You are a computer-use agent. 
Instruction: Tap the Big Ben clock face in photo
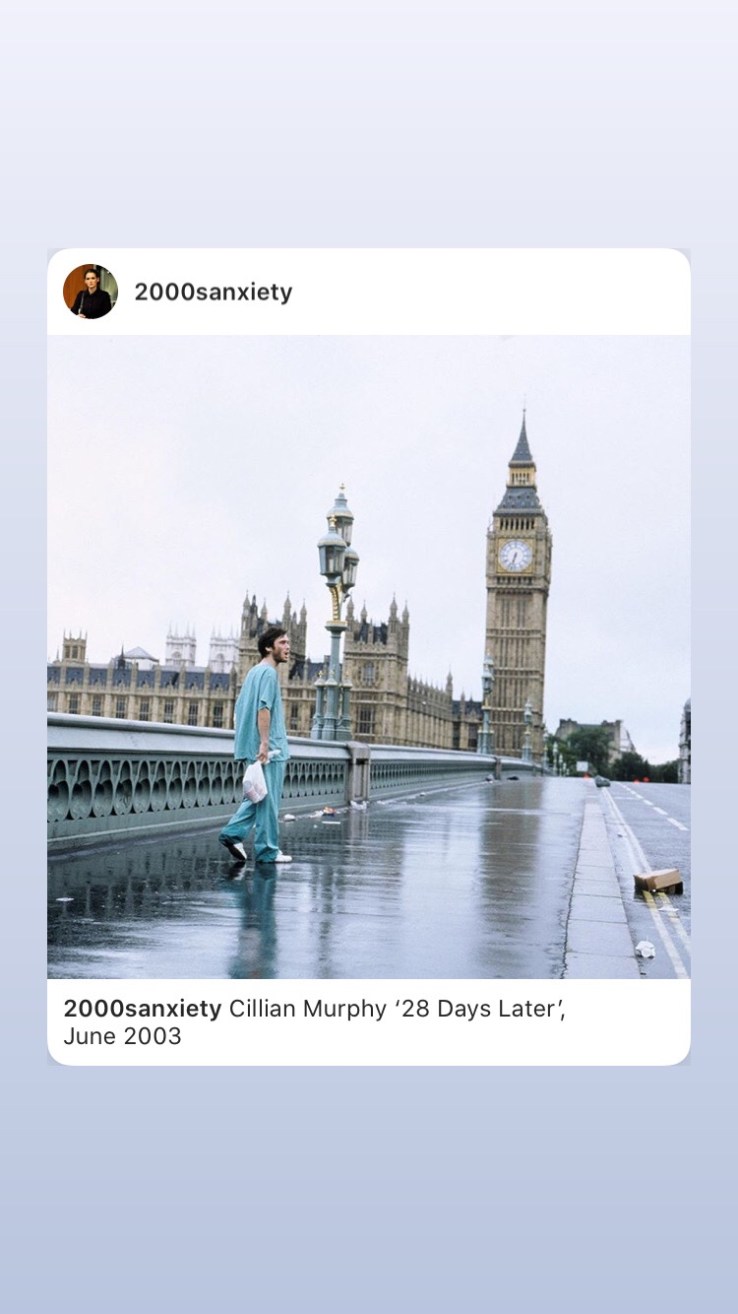tap(515, 555)
